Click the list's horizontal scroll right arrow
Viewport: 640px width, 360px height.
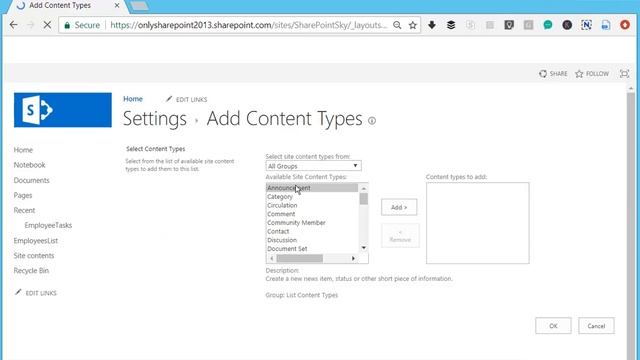[353, 258]
